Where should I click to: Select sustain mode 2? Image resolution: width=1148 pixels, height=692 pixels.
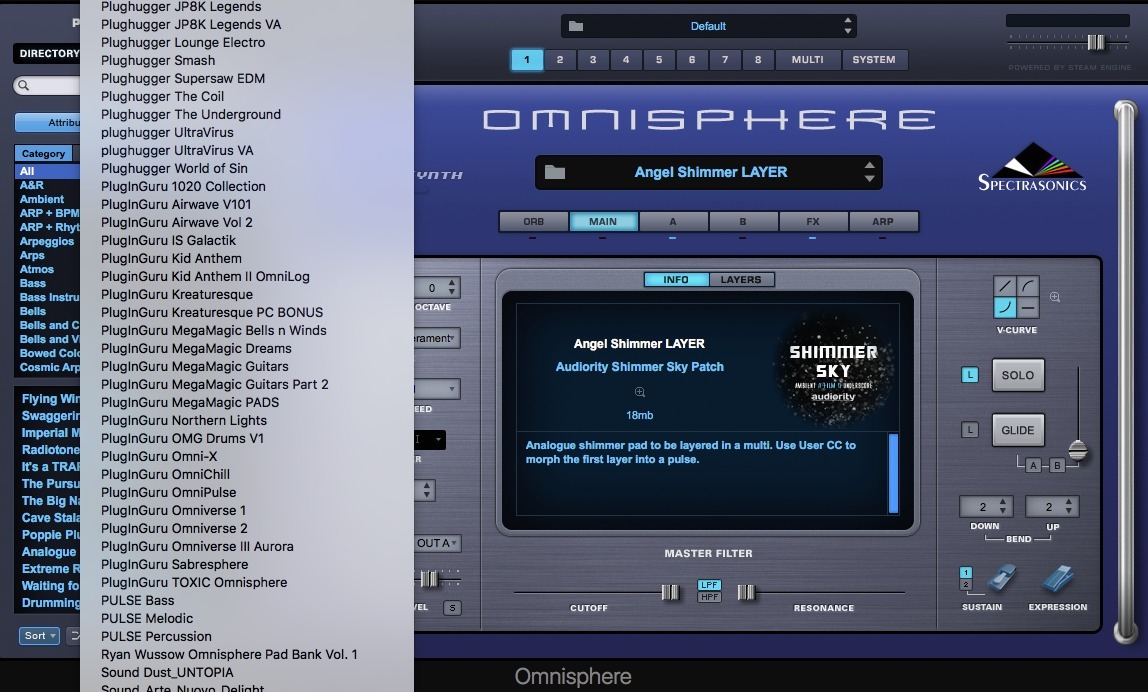click(x=966, y=584)
